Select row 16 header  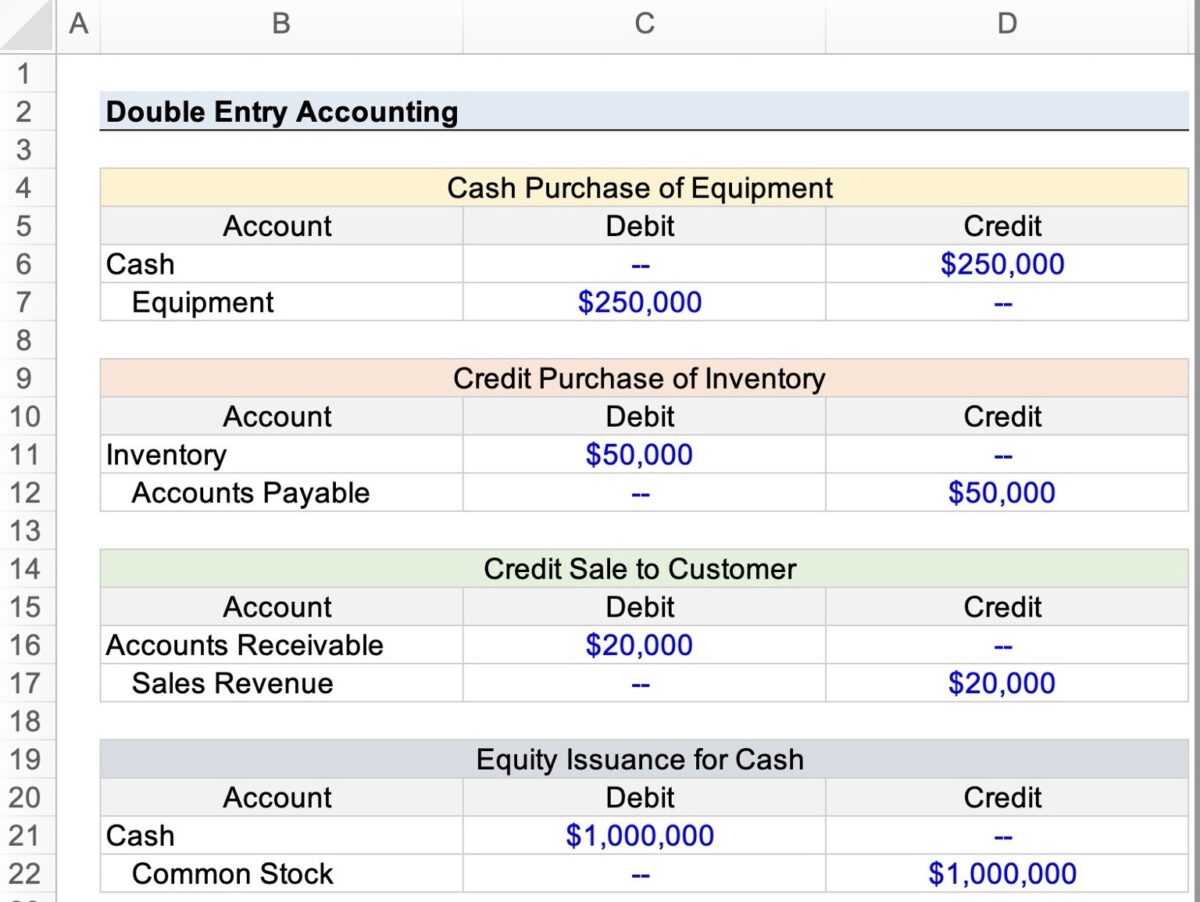(x=25, y=645)
